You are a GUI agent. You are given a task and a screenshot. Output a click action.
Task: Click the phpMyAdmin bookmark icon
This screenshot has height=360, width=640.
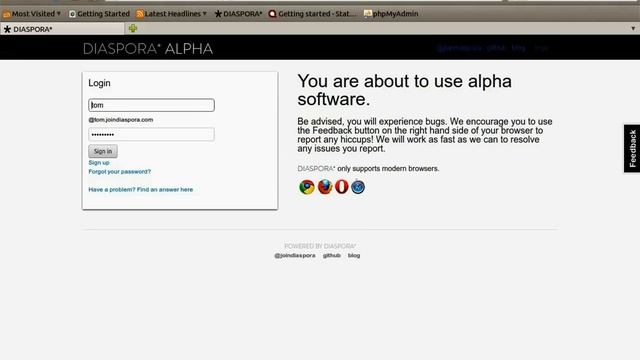[x=367, y=14]
